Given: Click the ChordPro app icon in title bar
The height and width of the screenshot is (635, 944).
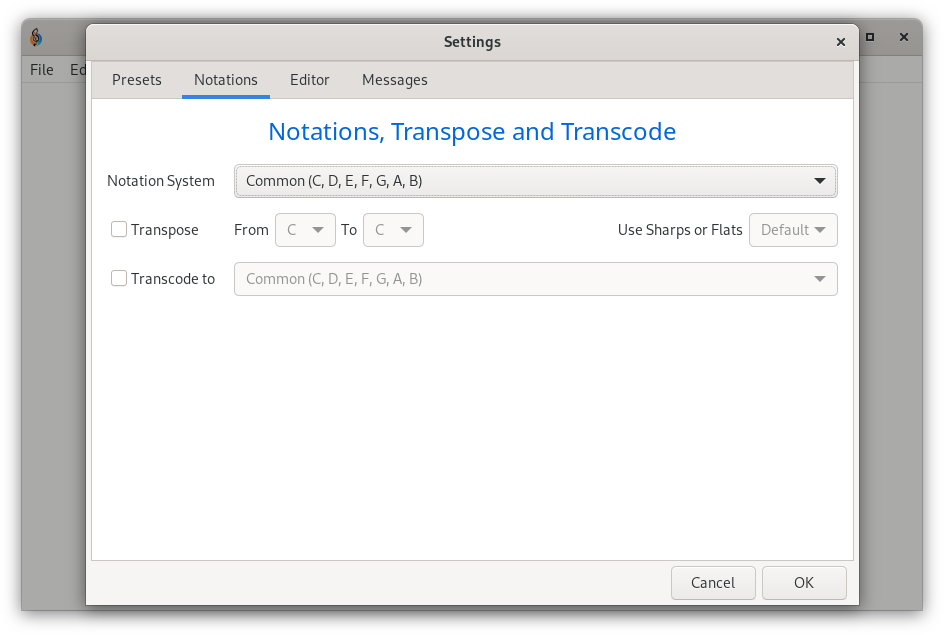Looking at the screenshot, I should click(36, 37).
